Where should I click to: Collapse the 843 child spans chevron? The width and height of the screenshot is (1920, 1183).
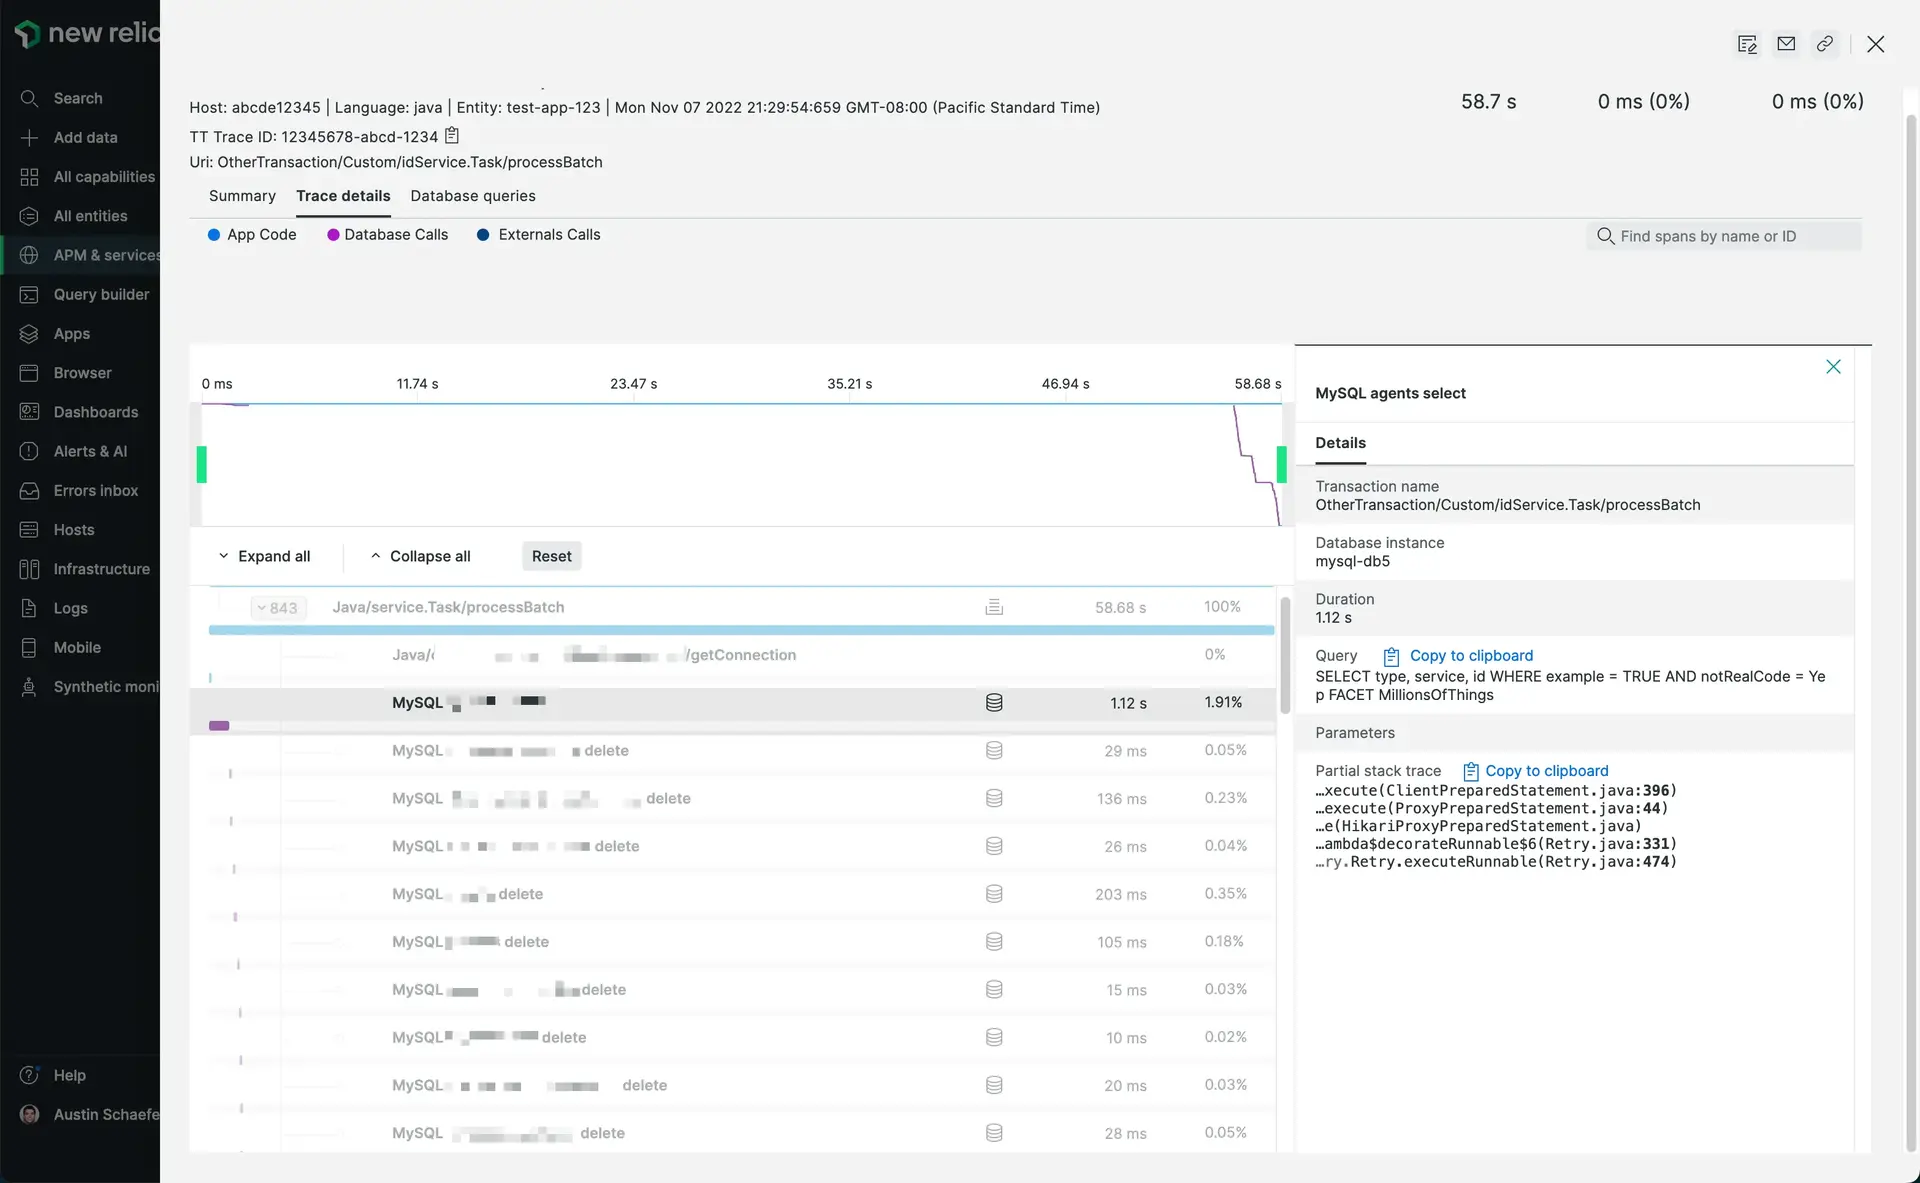coord(277,608)
